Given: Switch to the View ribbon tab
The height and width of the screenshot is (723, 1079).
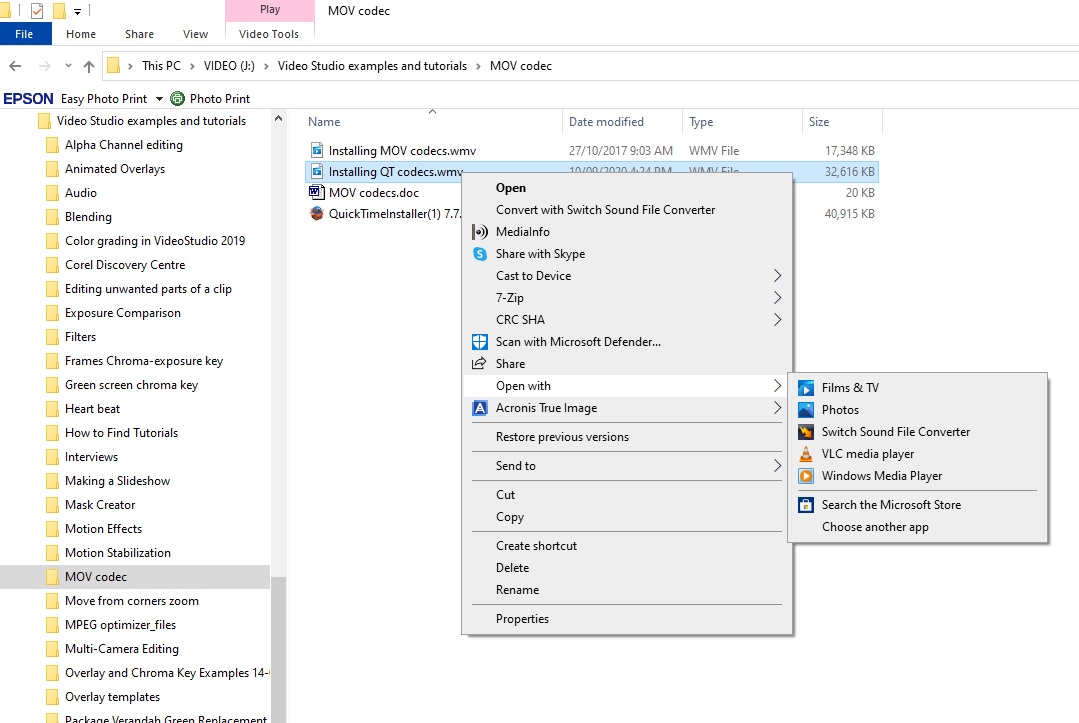Looking at the screenshot, I should [x=195, y=33].
